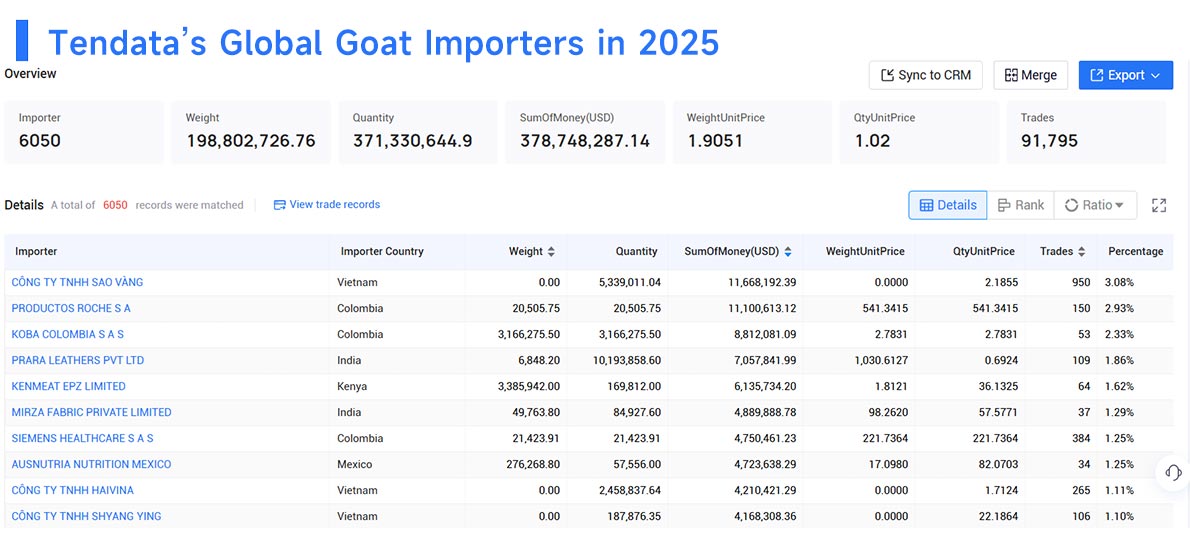Open importer SIEMENS HEALTHCARE S A S
Screen dimensions: 1190x533
(82, 438)
